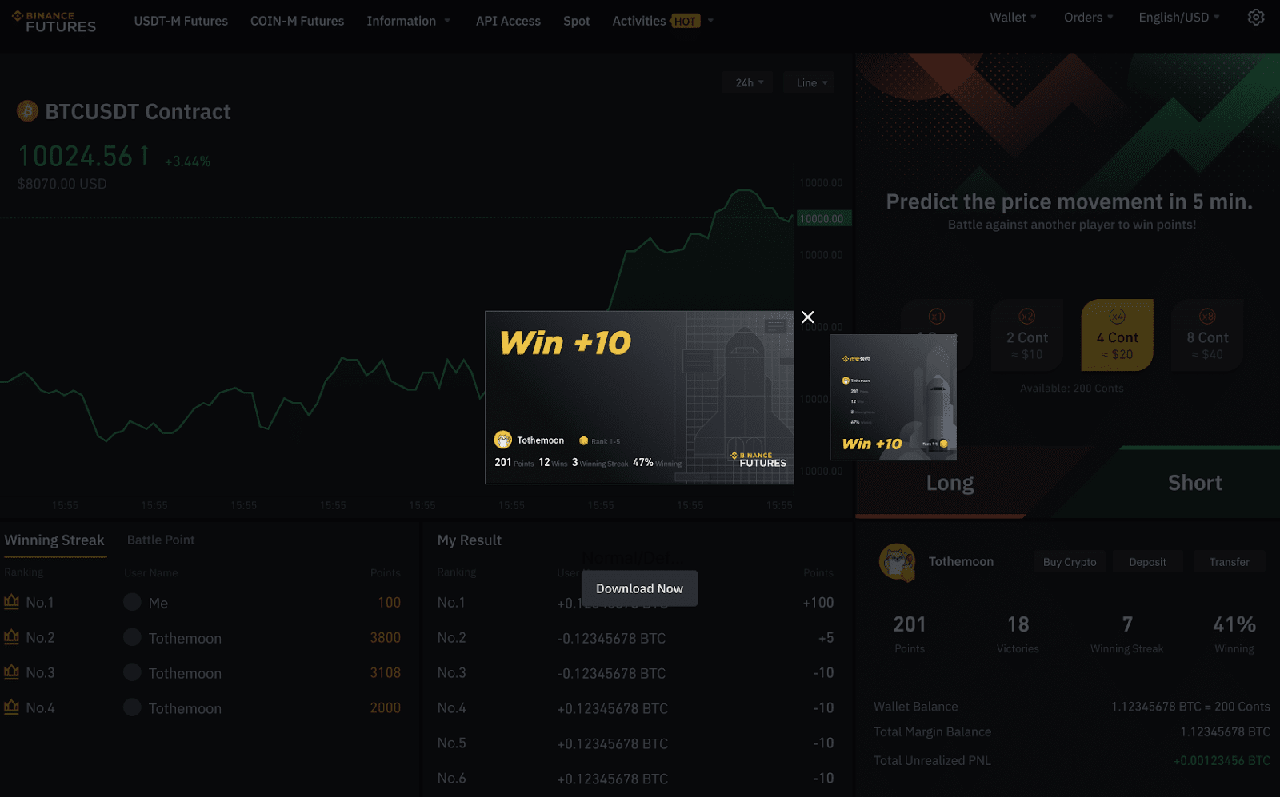Click the avatar circle next to Me
This screenshot has height=797, width=1280.
[x=132, y=602]
